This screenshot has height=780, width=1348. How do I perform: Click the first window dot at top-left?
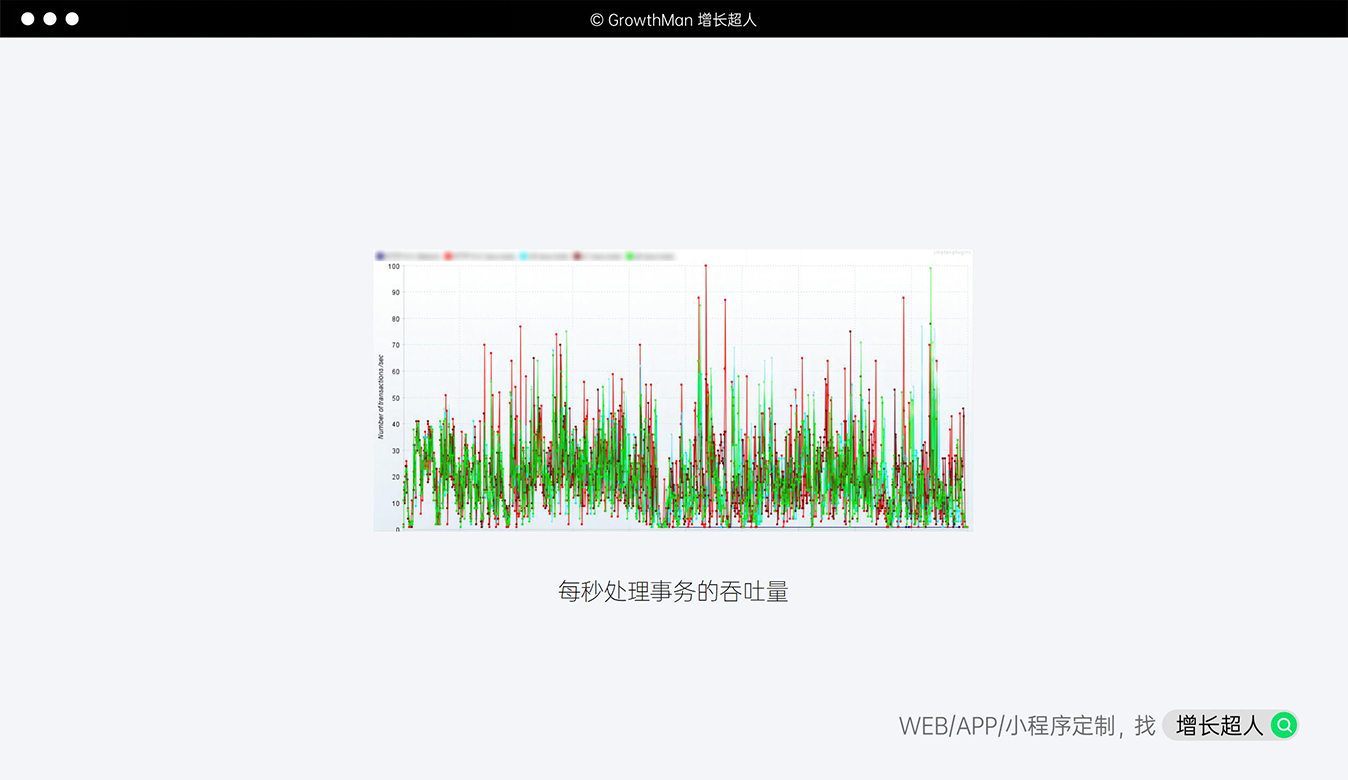coord(28,19)
